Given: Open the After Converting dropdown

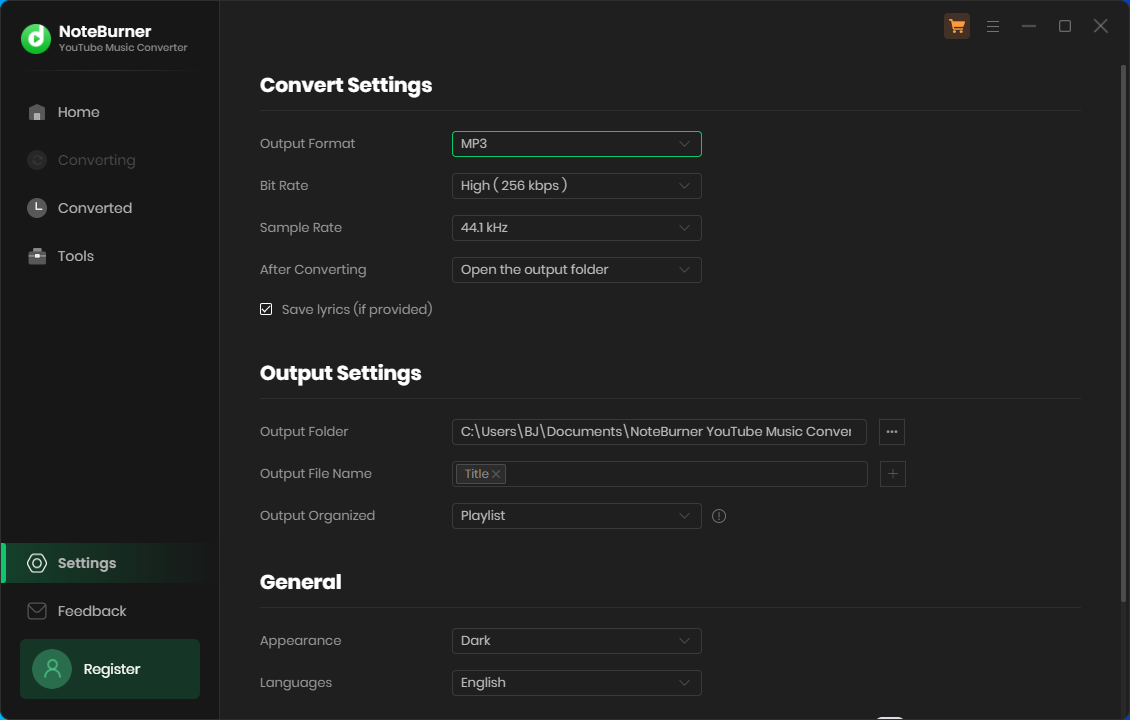Looking at the screenshot, I should tap(577, 270).
